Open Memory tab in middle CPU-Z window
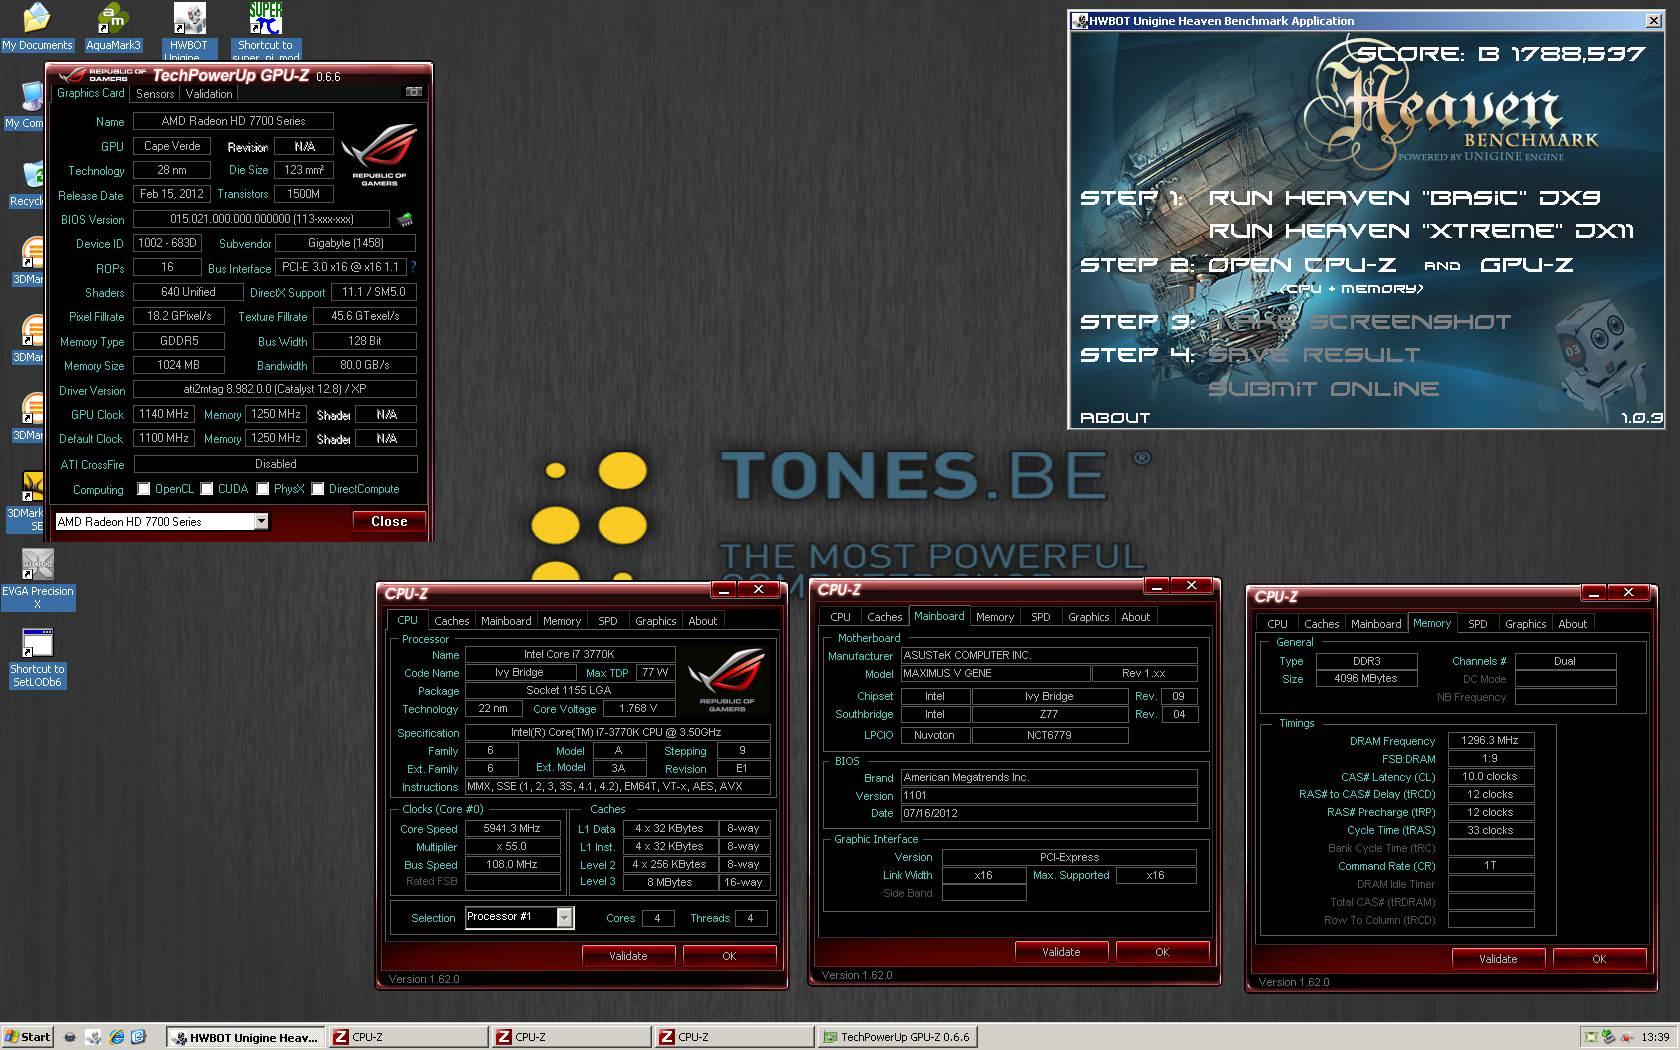The width and height of the screenshot is (1680, 1050). tap(995, 617)
